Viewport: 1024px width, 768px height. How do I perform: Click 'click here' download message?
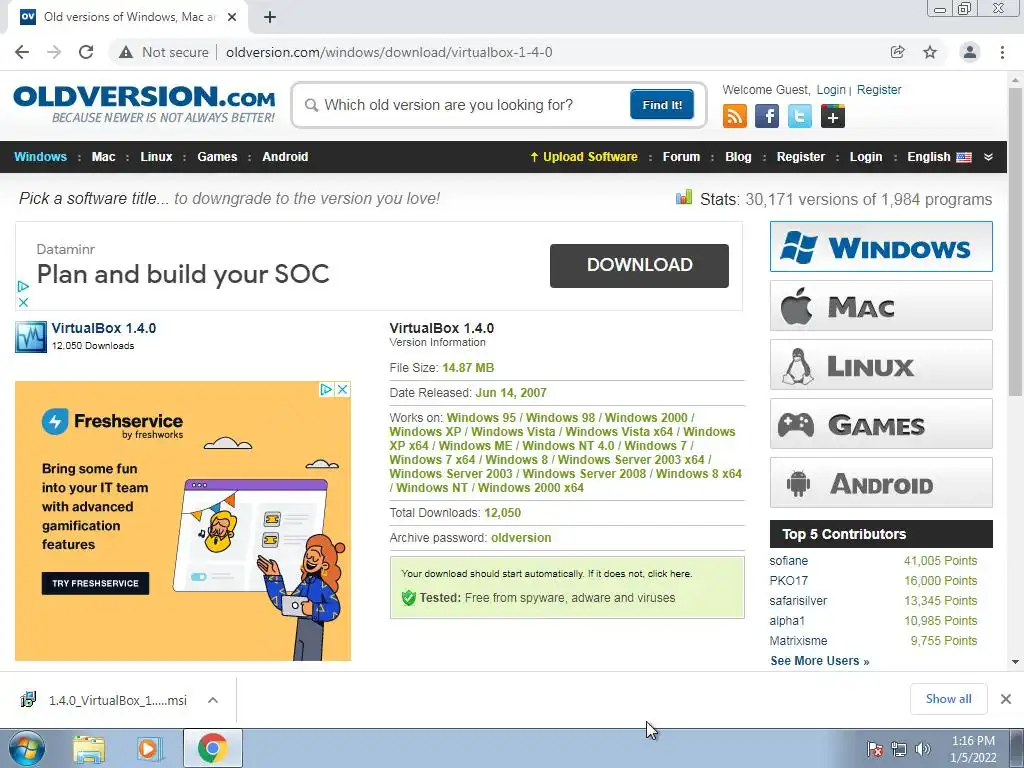(x=669, y=574)
